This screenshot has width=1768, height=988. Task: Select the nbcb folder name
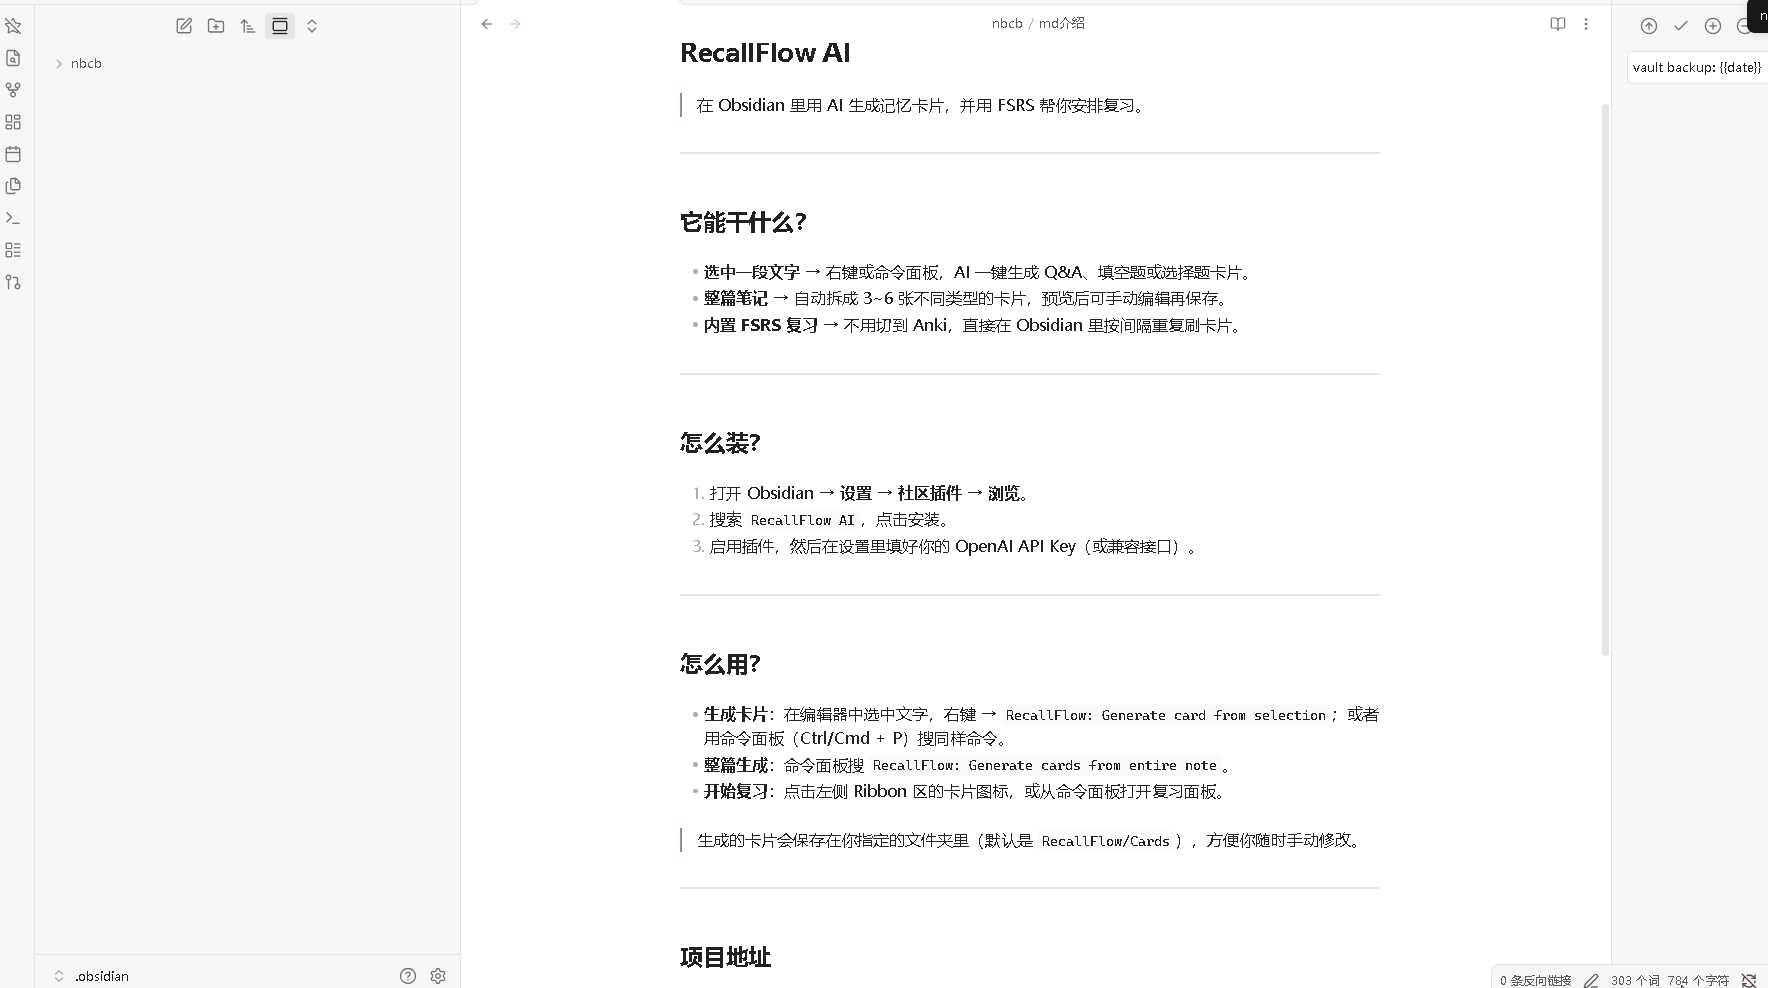pyautogui.click(x=86, y=64)
